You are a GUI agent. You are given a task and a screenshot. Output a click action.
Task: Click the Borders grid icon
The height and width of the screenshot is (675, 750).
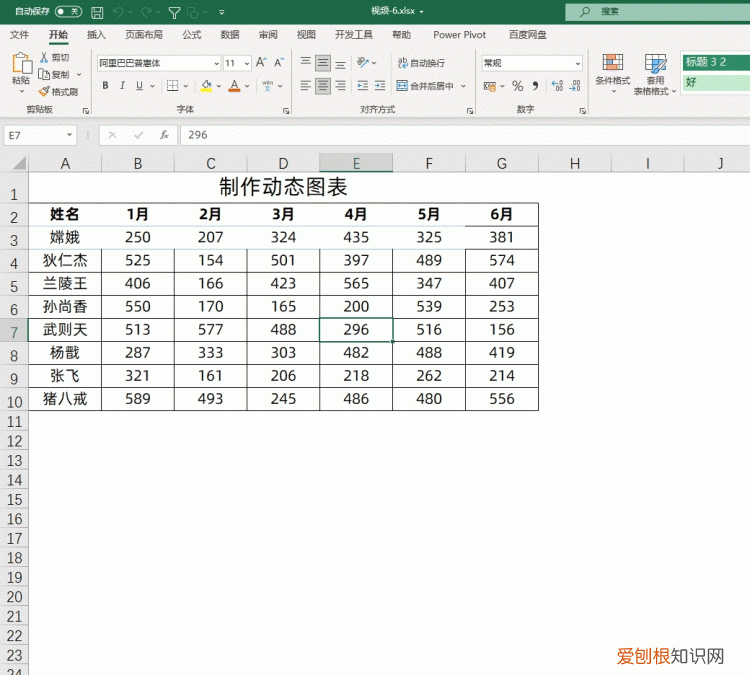(x=172, y=86)
